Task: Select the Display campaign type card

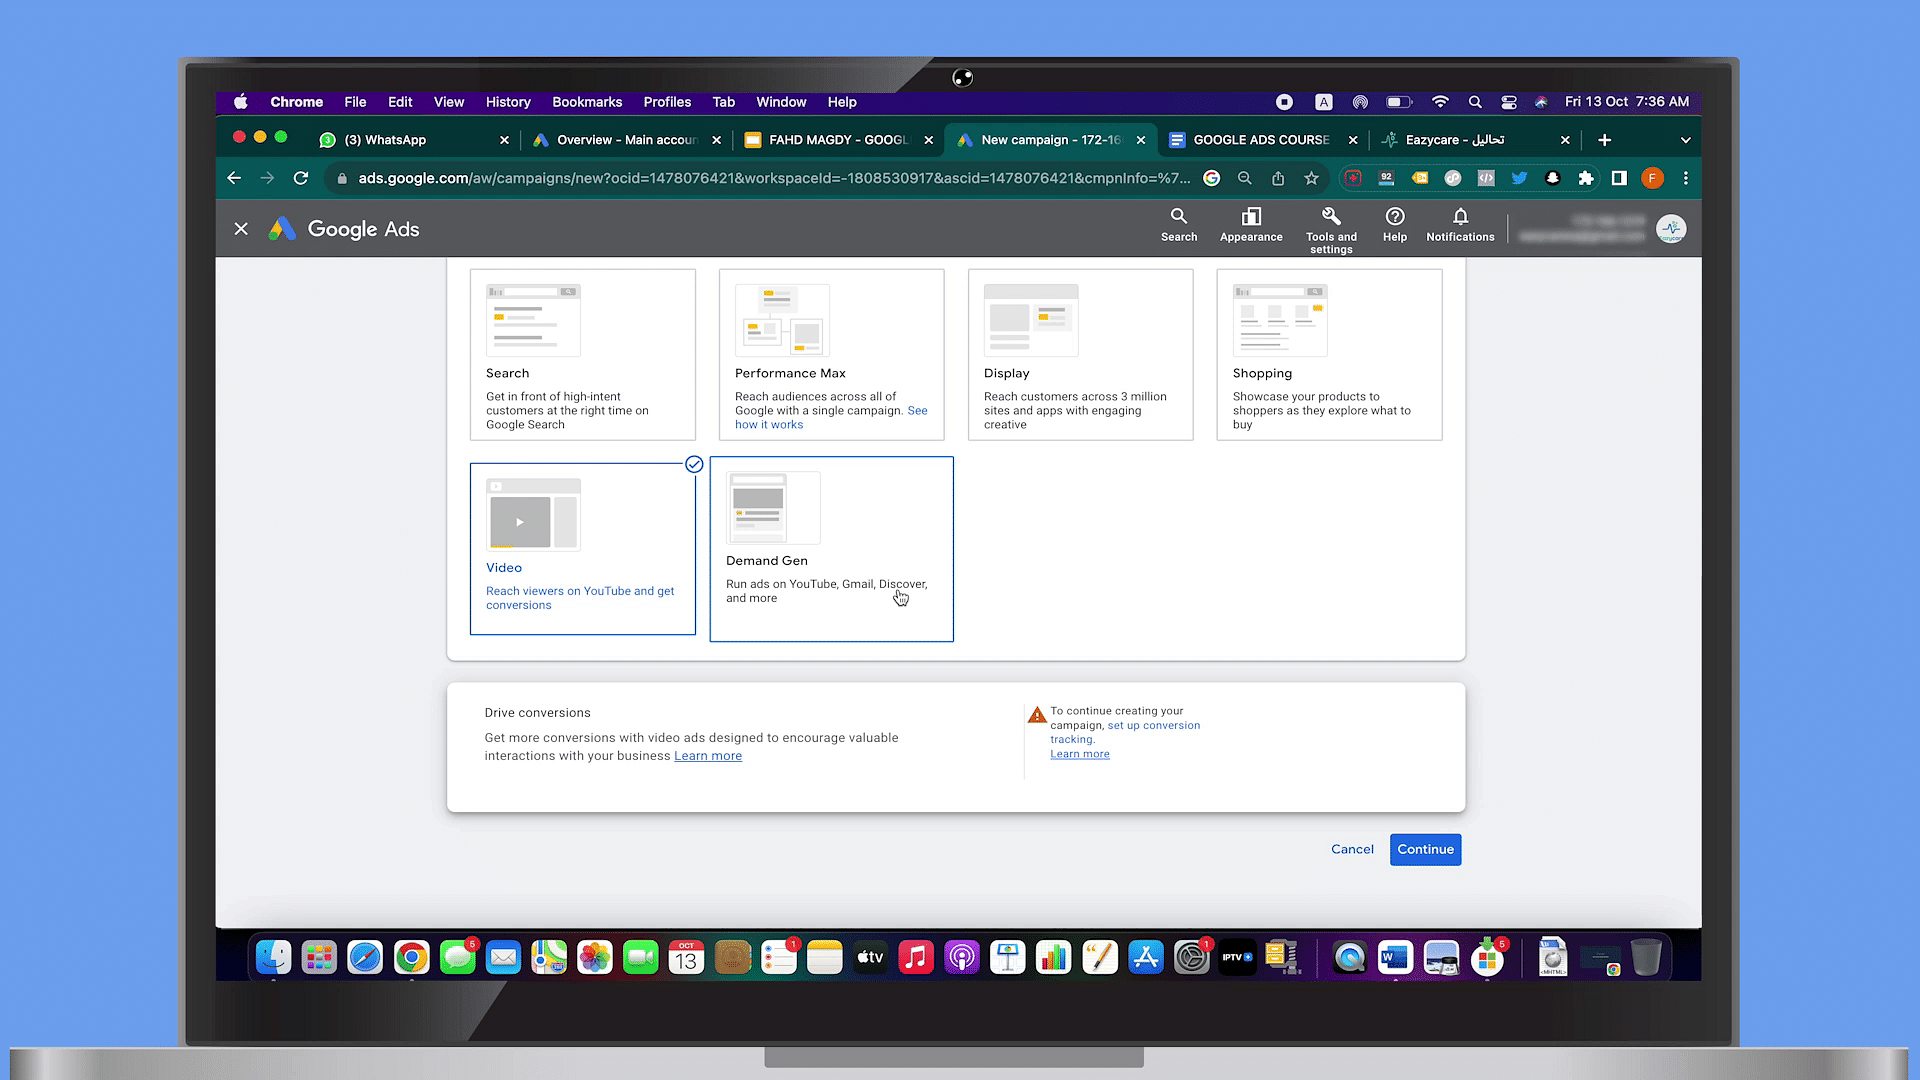Action: click(1081, 354)
